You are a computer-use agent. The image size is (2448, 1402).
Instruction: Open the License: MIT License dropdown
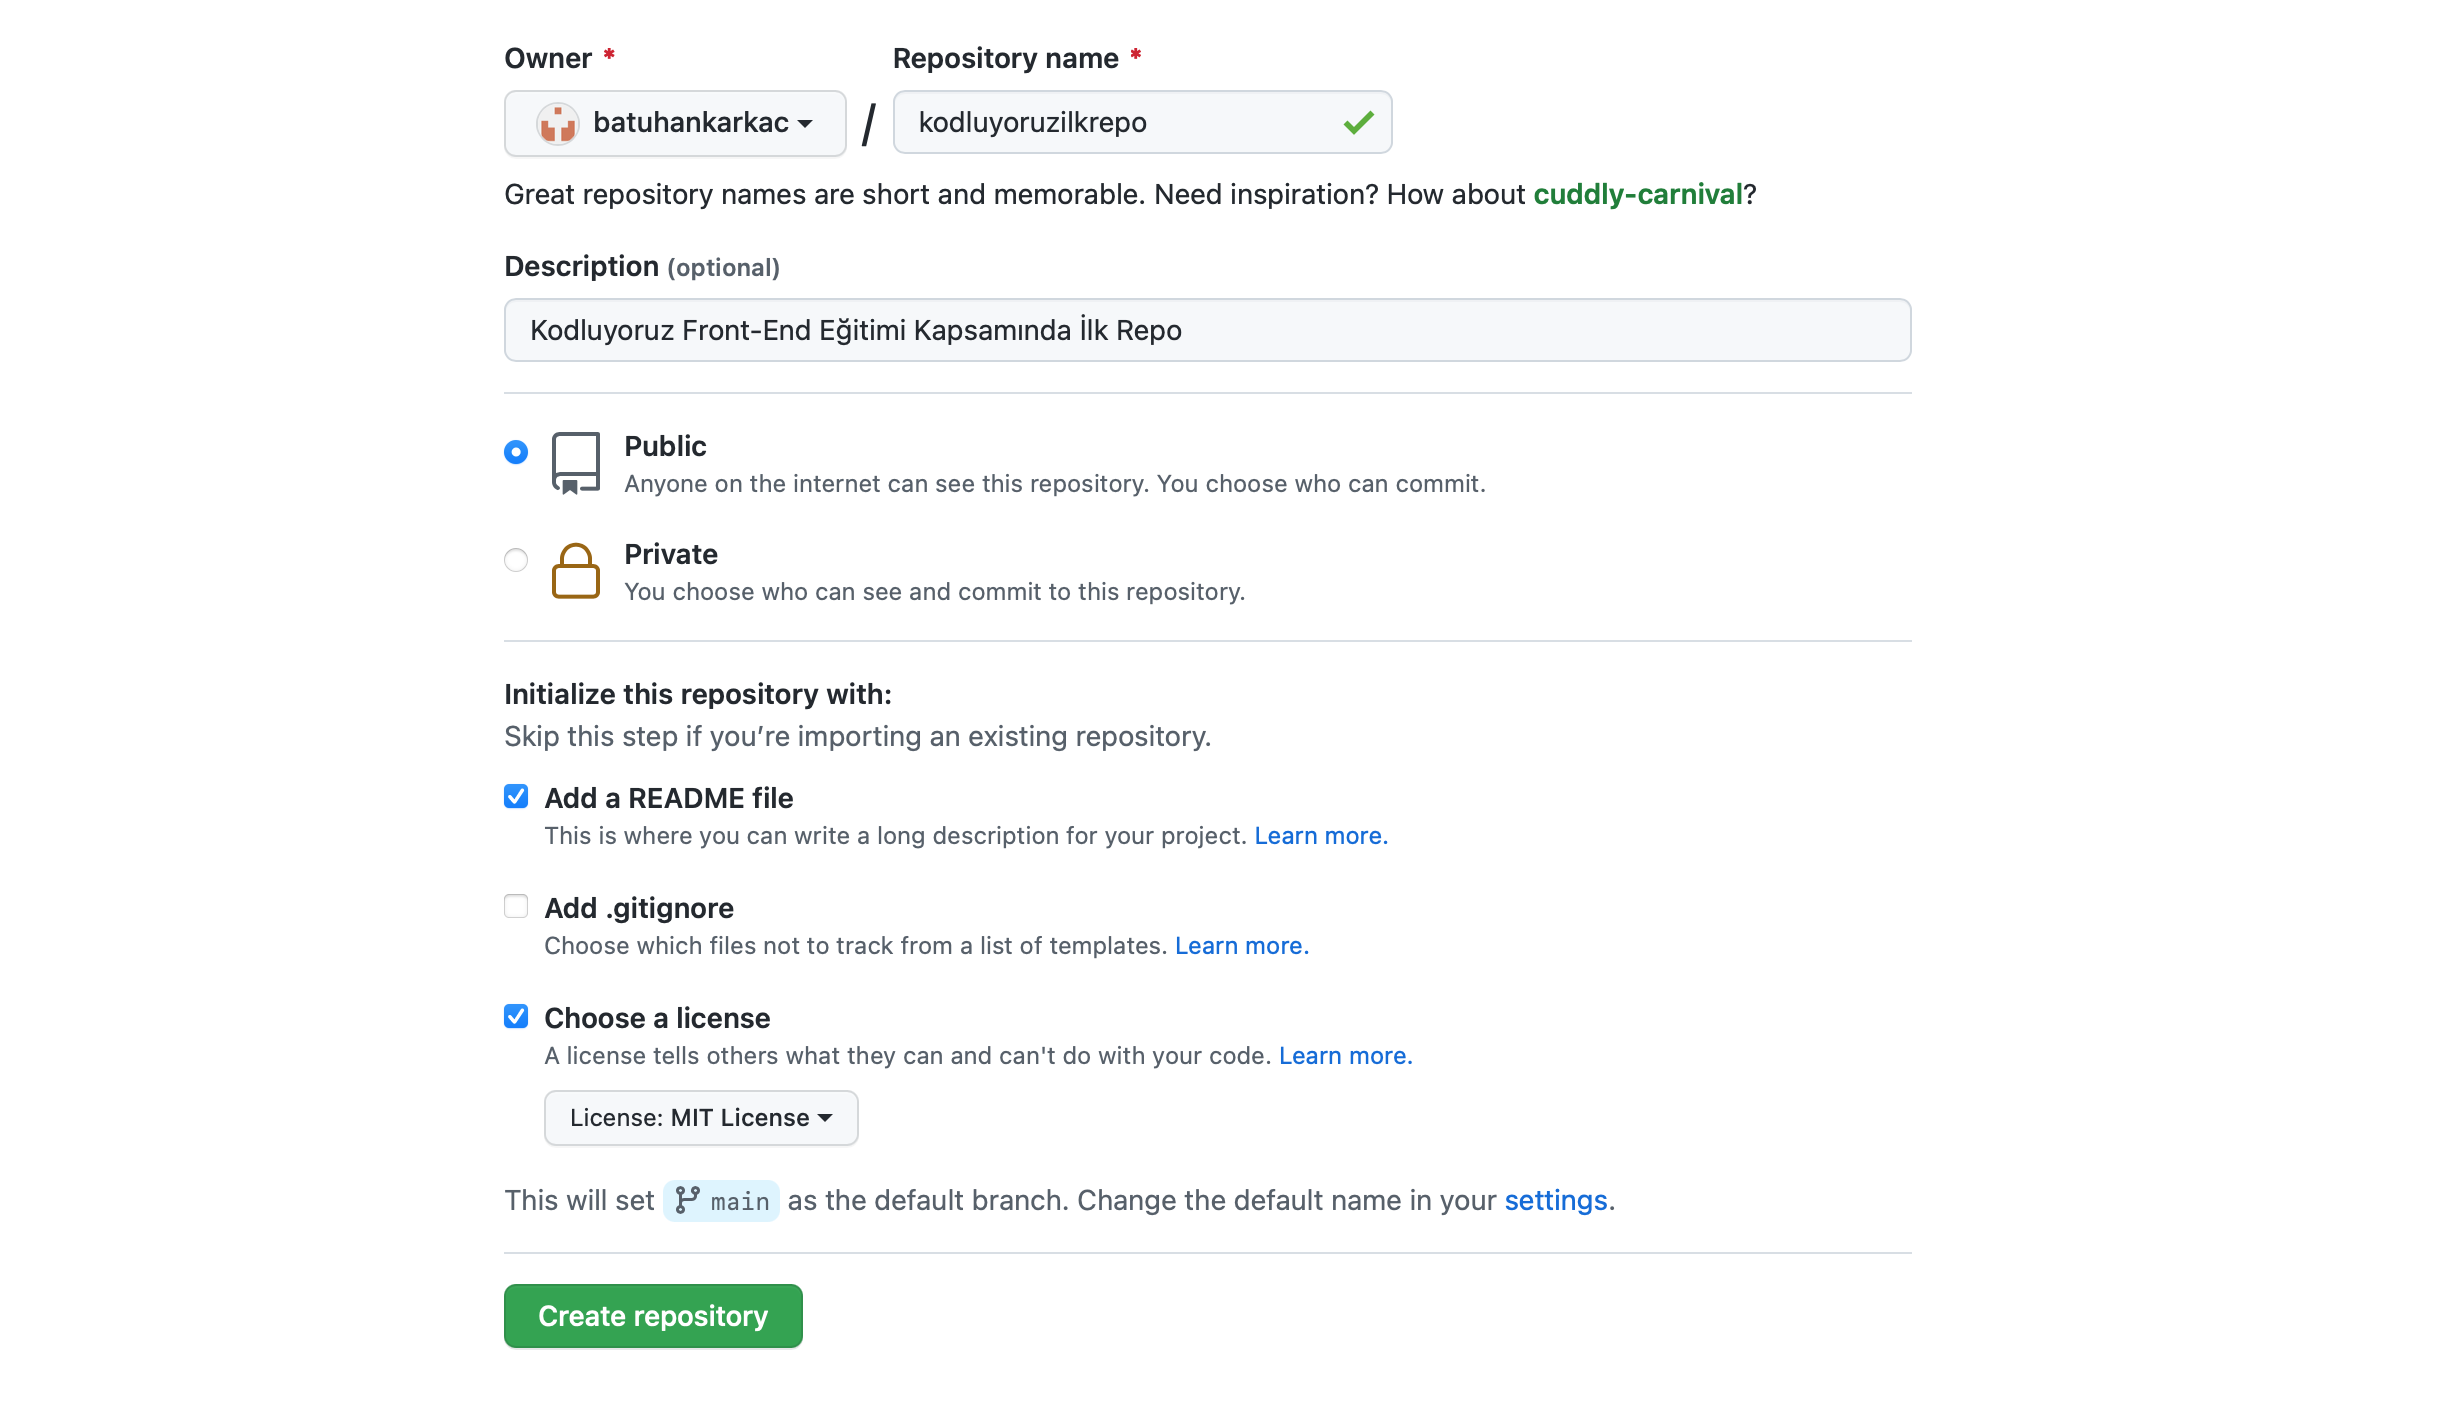coord(701,1118)
